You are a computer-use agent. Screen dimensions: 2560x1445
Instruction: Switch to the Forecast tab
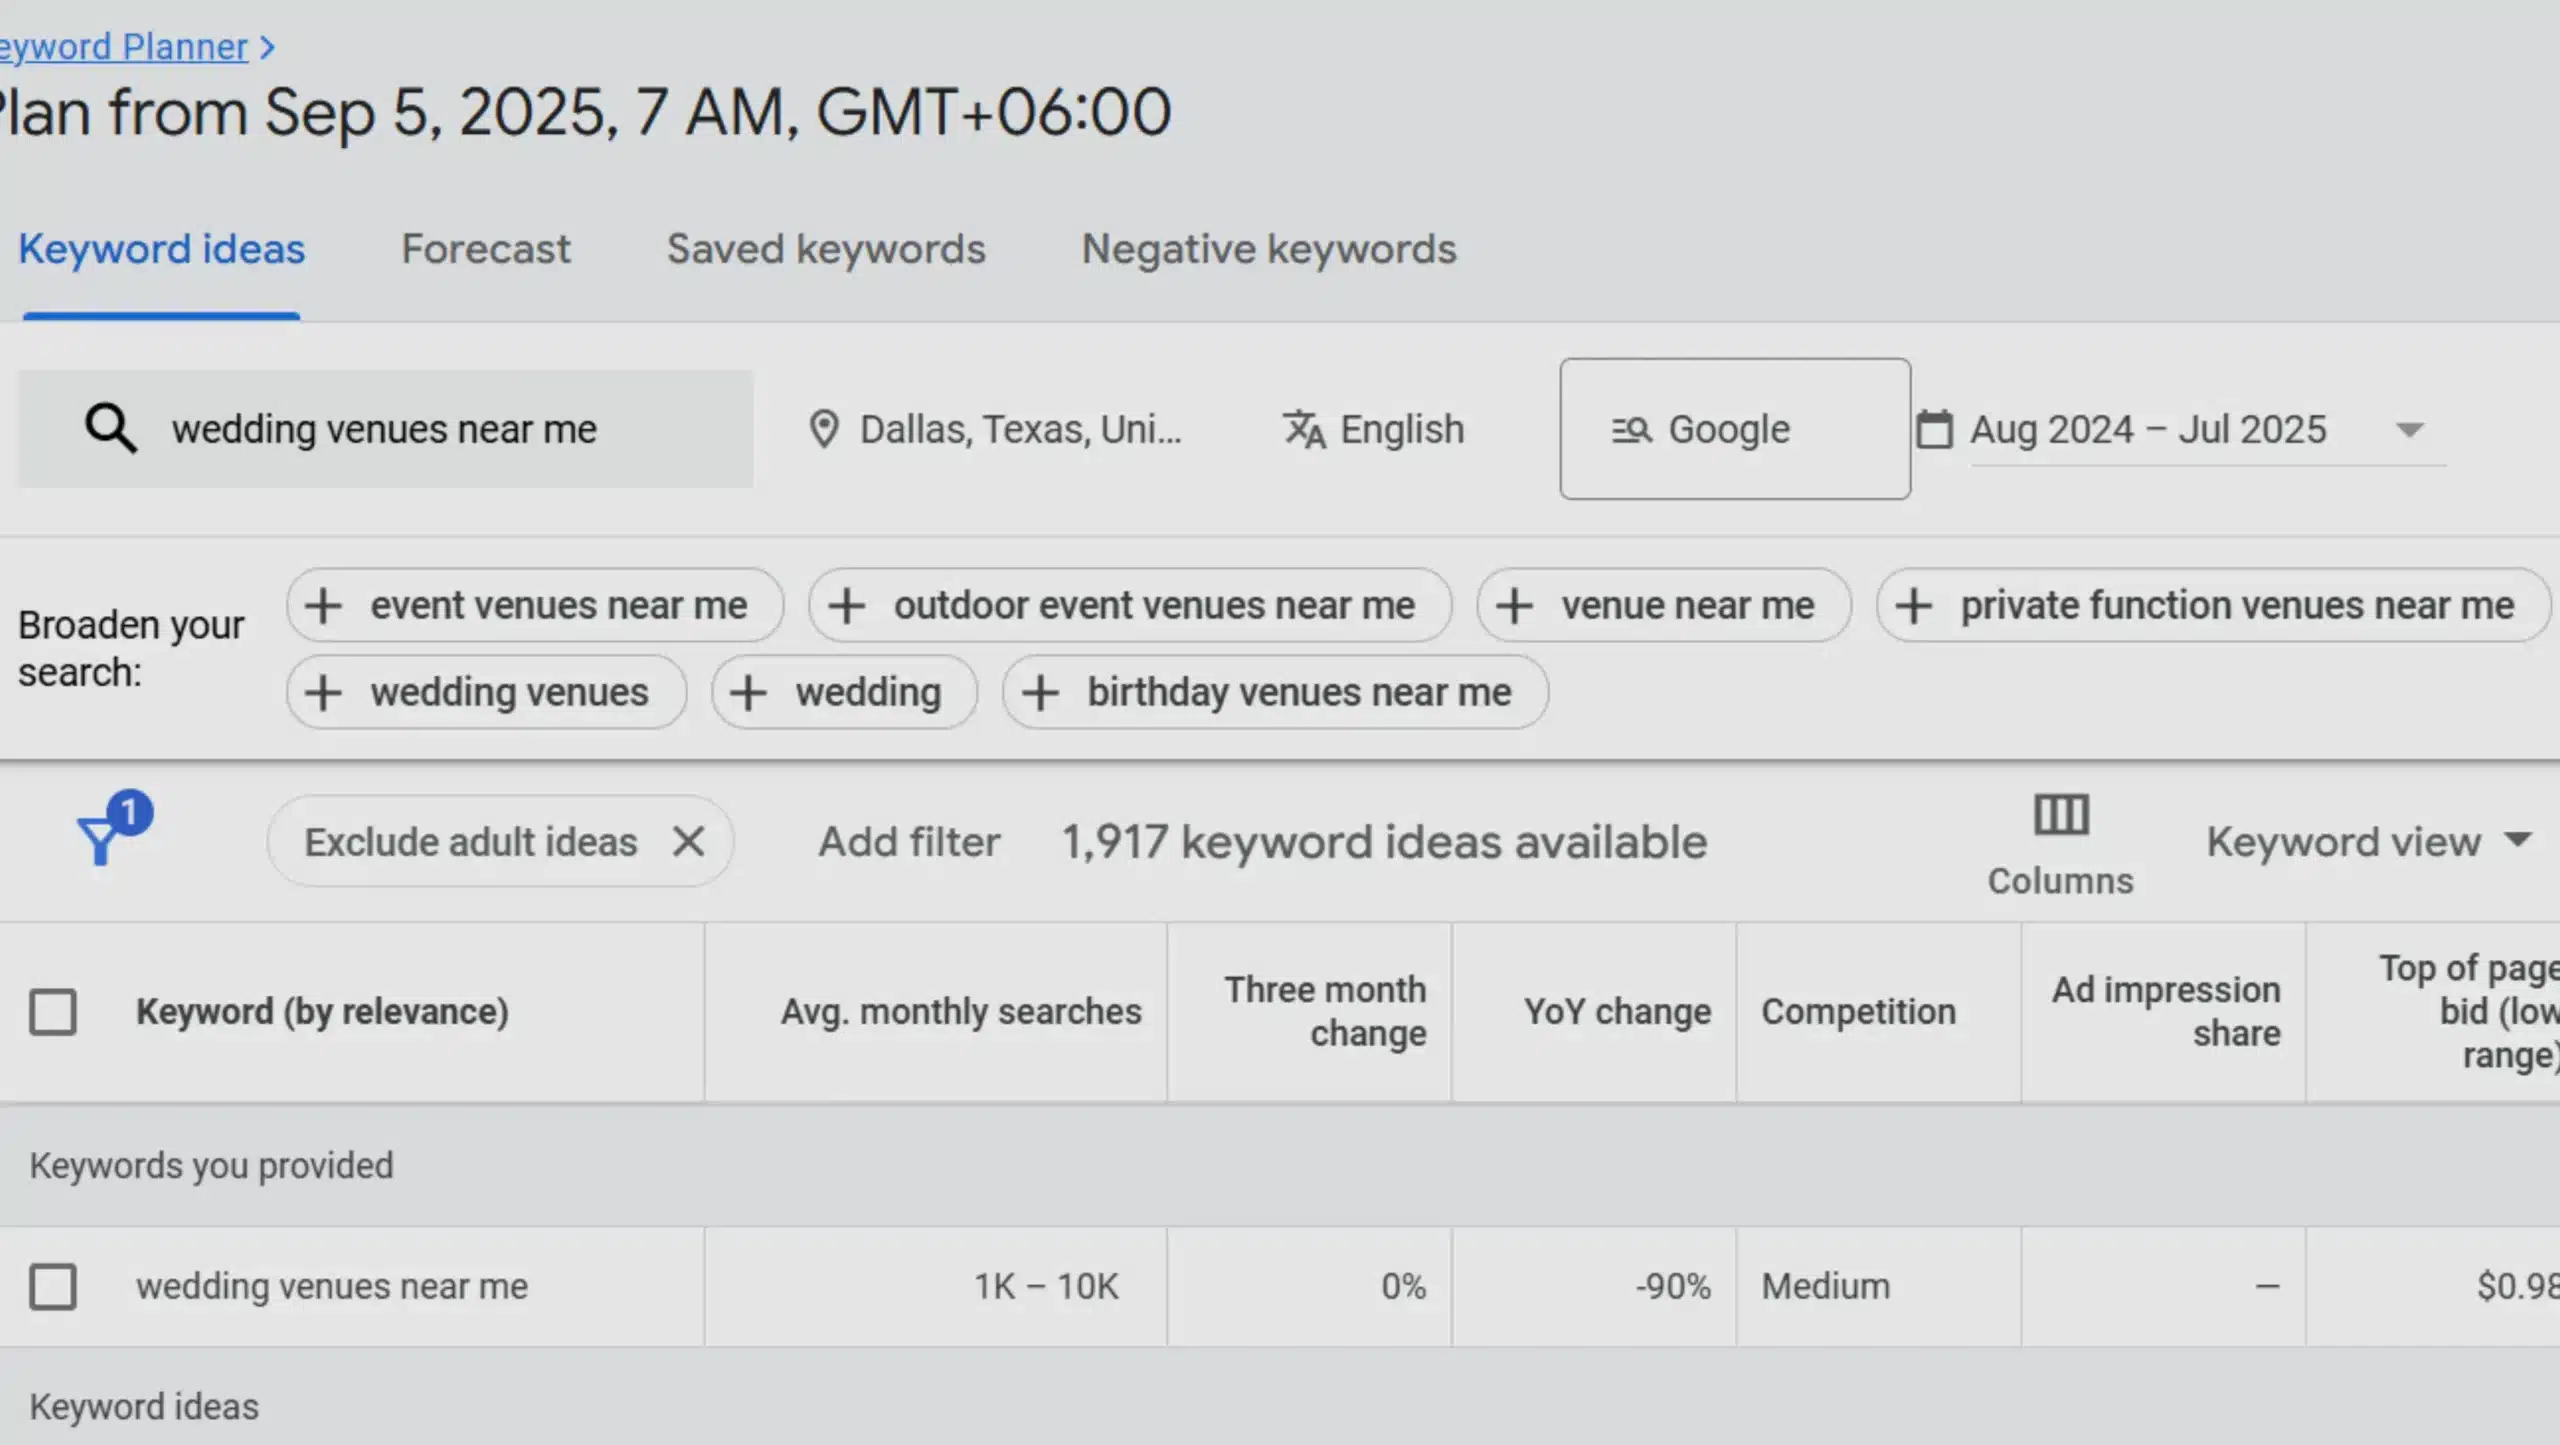tap(486, 249)
